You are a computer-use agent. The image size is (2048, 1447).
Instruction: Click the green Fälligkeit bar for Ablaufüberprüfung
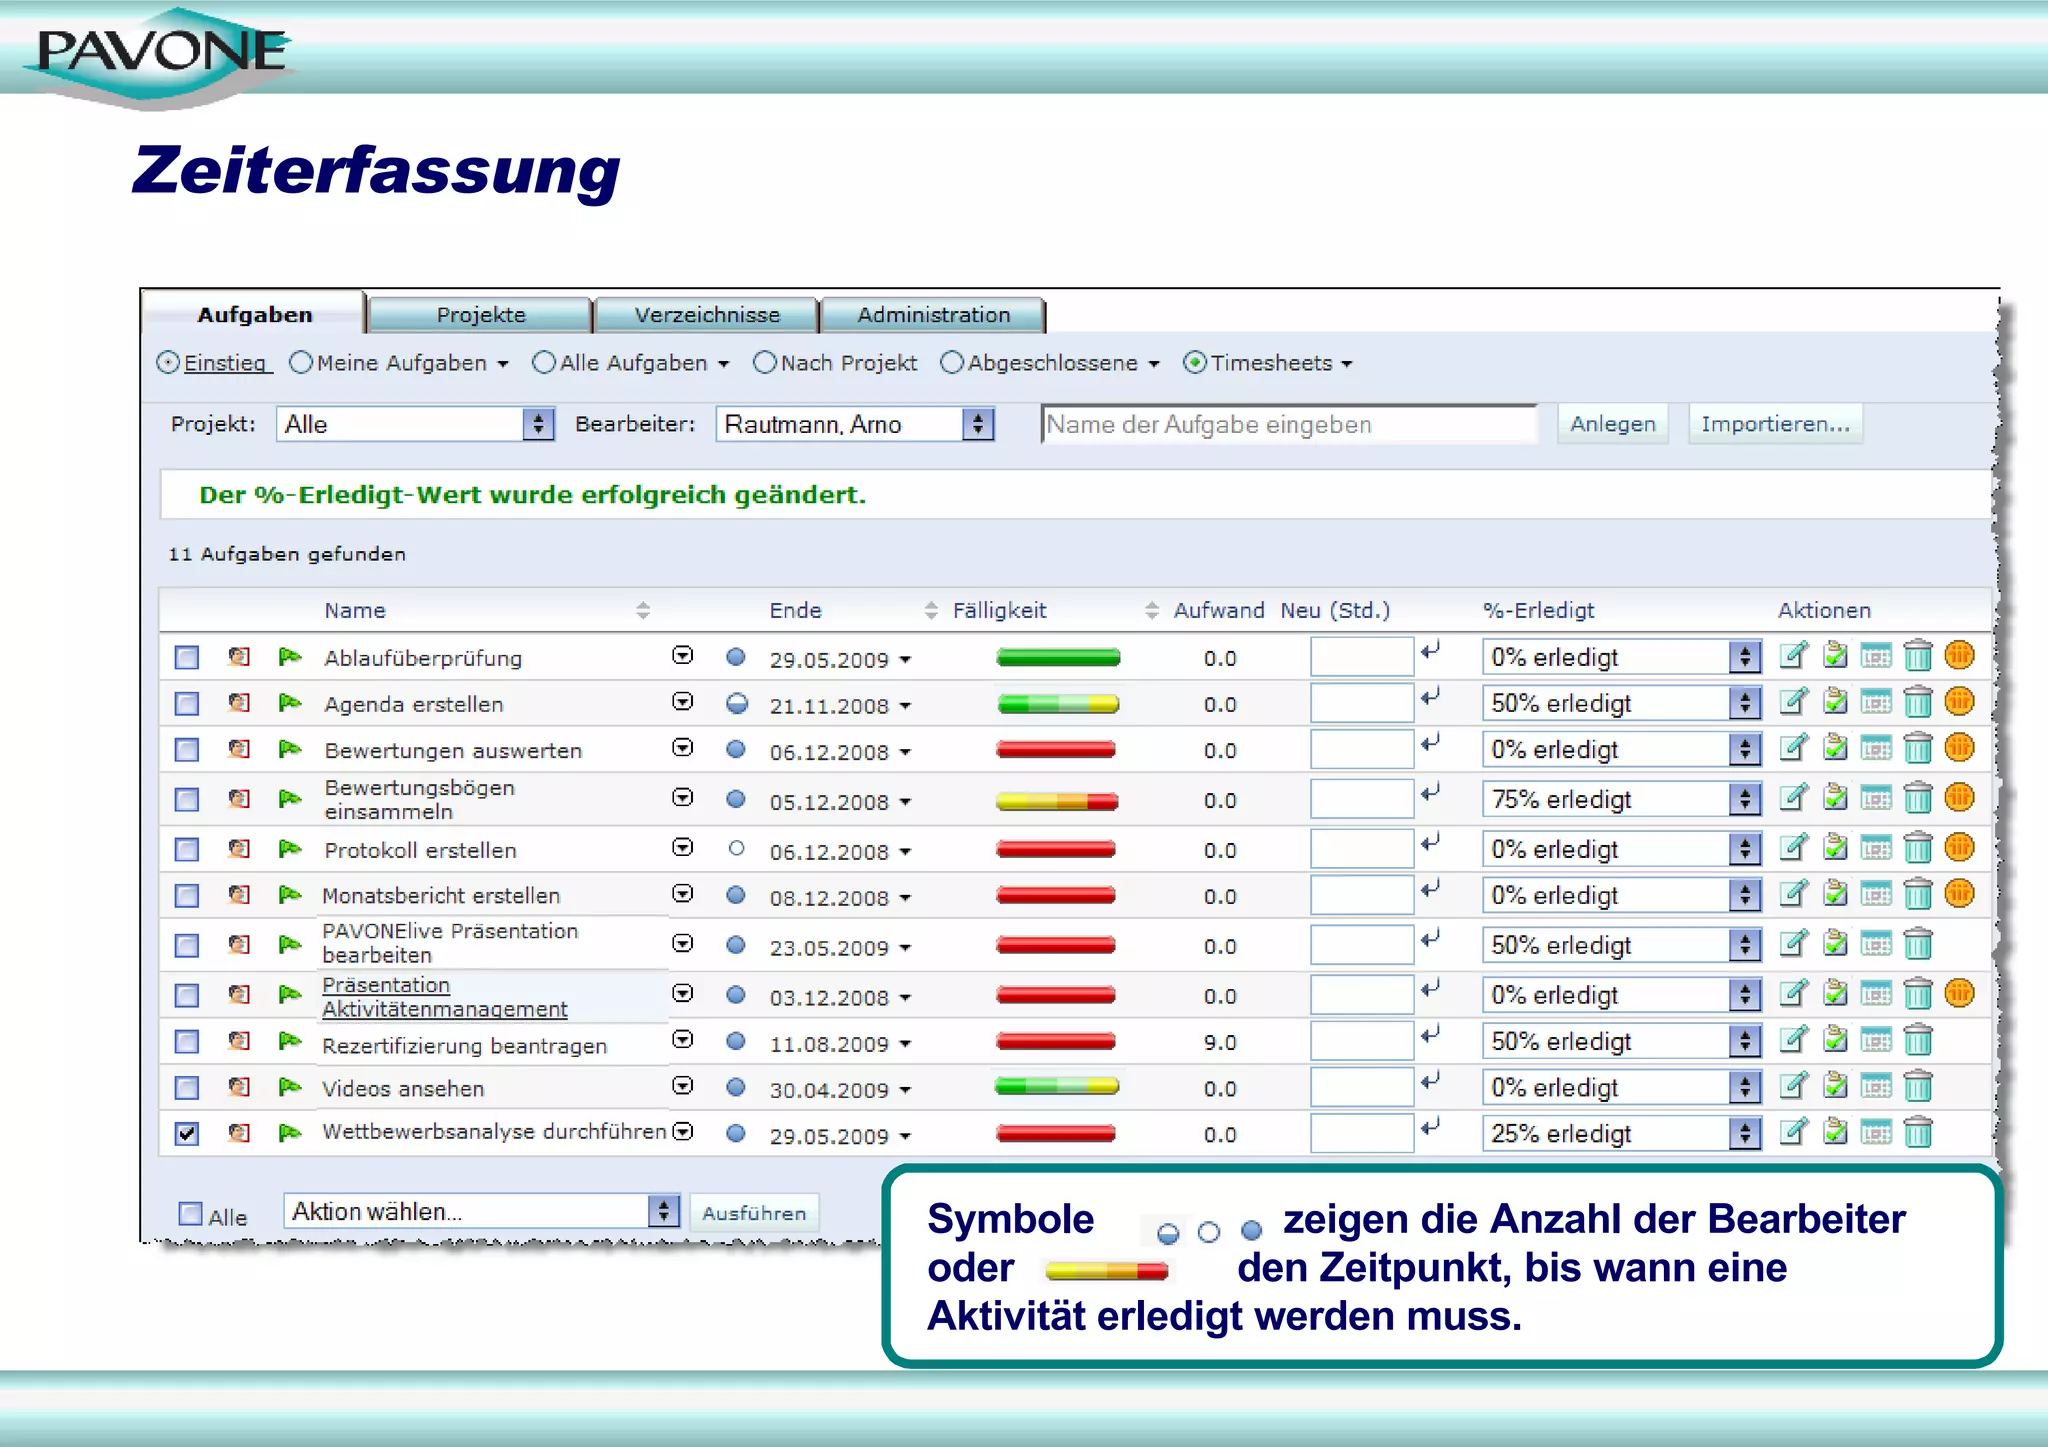(1057, 658)
